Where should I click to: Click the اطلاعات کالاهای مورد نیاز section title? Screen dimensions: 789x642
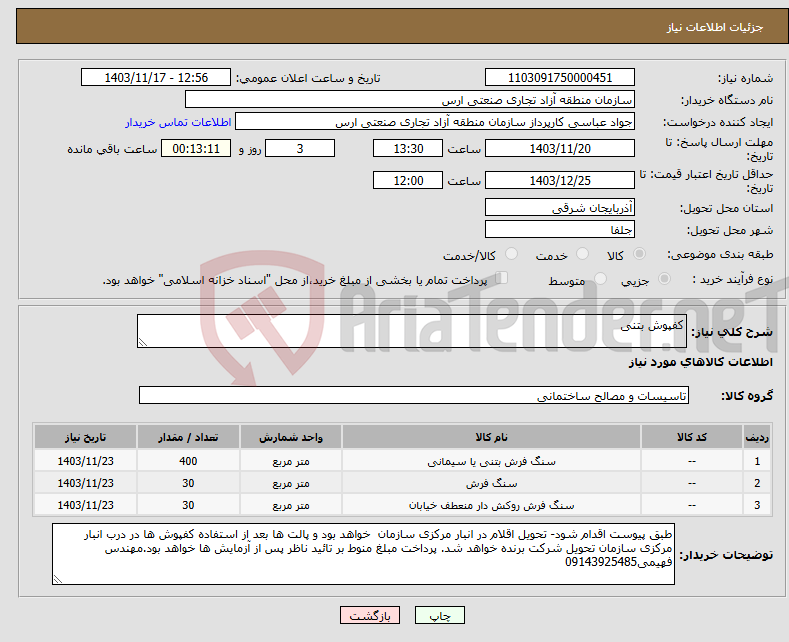click(700, 362)
